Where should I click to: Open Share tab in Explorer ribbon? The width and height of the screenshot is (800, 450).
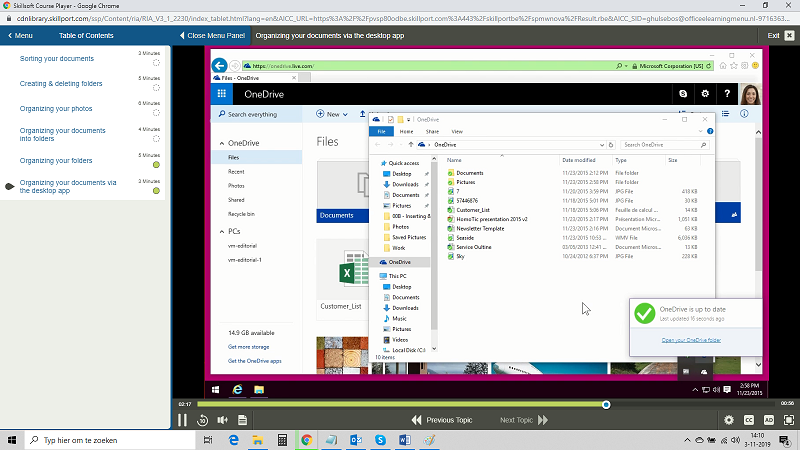pyautogui.click(x=432, y=132)
